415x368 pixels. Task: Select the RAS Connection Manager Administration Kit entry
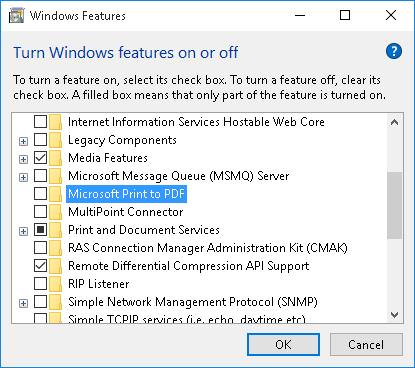pyautogui.click(x=208, y=248)
